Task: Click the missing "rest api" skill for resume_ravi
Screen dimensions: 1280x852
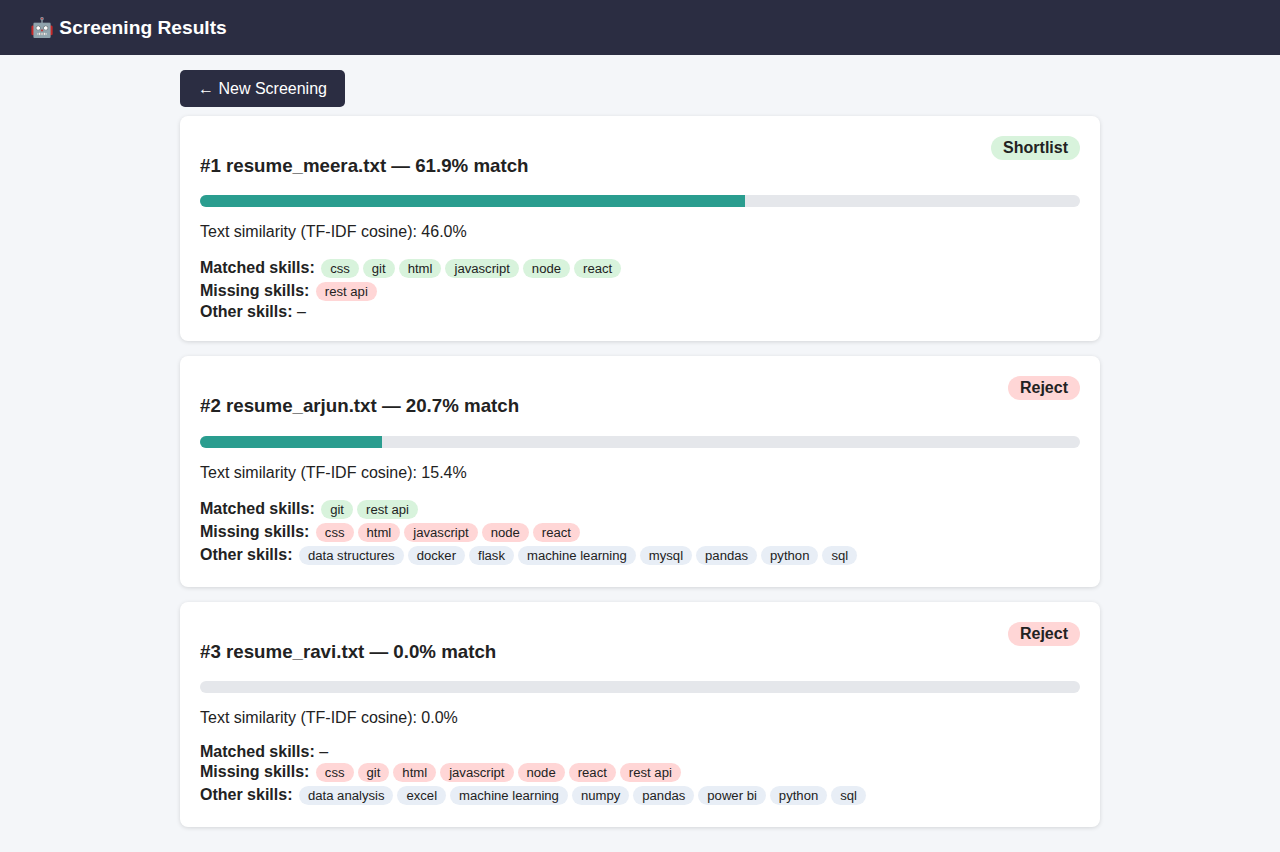Action: click(x=650, y=772)
